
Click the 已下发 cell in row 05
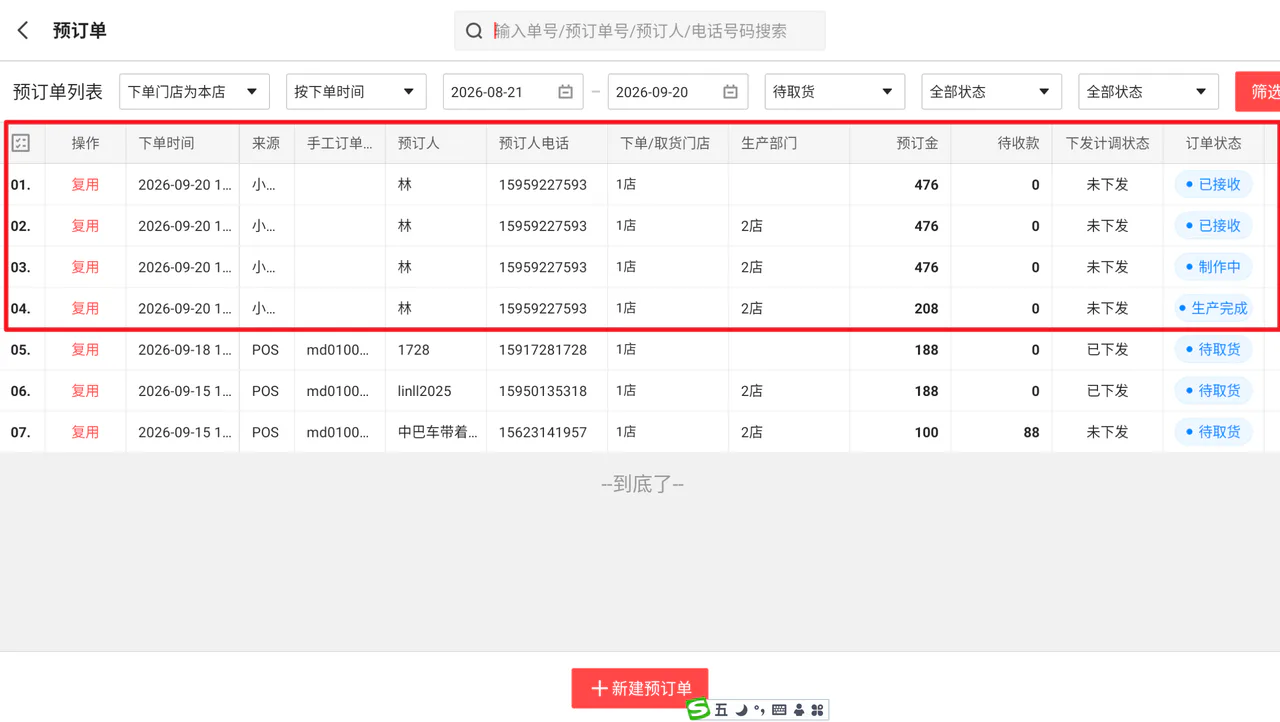click(1107, 350)
